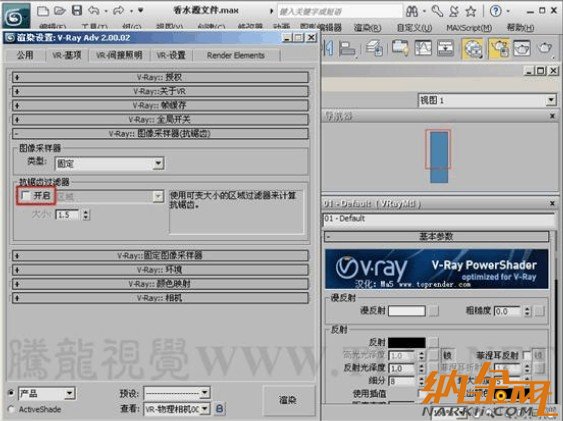
Task: Switch to the Render Elements tab
Action: [x=236, y=55]
